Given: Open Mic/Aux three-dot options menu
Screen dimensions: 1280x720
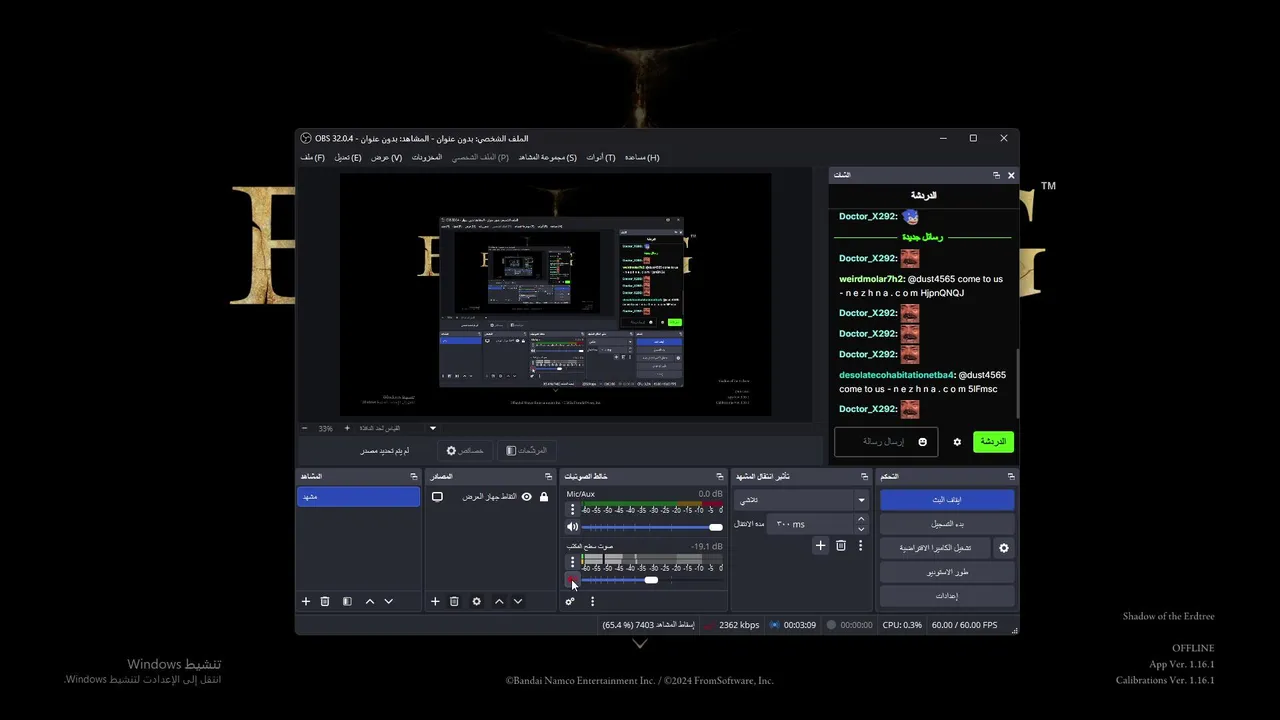Looking at the screenshot, I should pos(572,509).
